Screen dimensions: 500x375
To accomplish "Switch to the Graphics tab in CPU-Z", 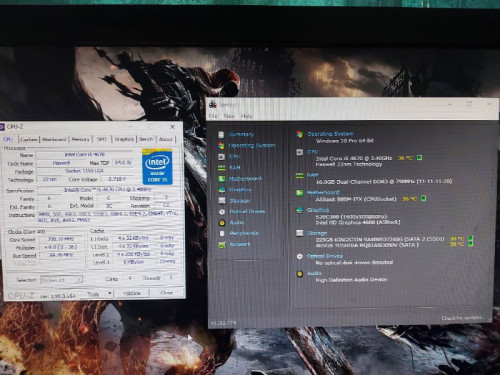I will 124,139.
